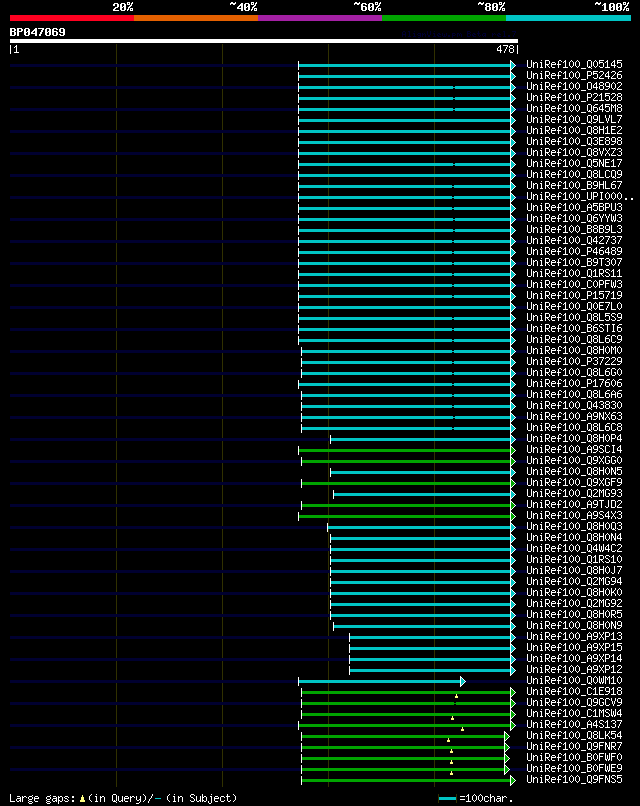Click the cyan ~100% identity legend bar

pyautogui.click(x=568, y=18)
